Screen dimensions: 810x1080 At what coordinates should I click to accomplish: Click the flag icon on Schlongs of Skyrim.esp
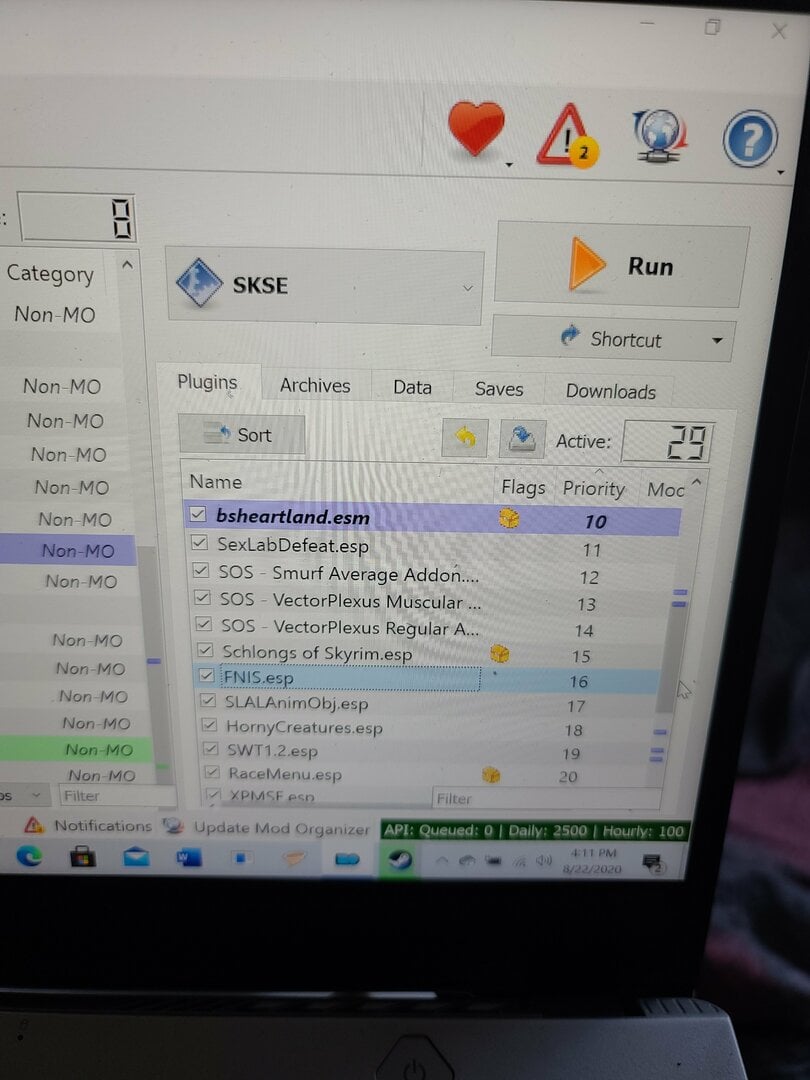(x=500, y=653)
